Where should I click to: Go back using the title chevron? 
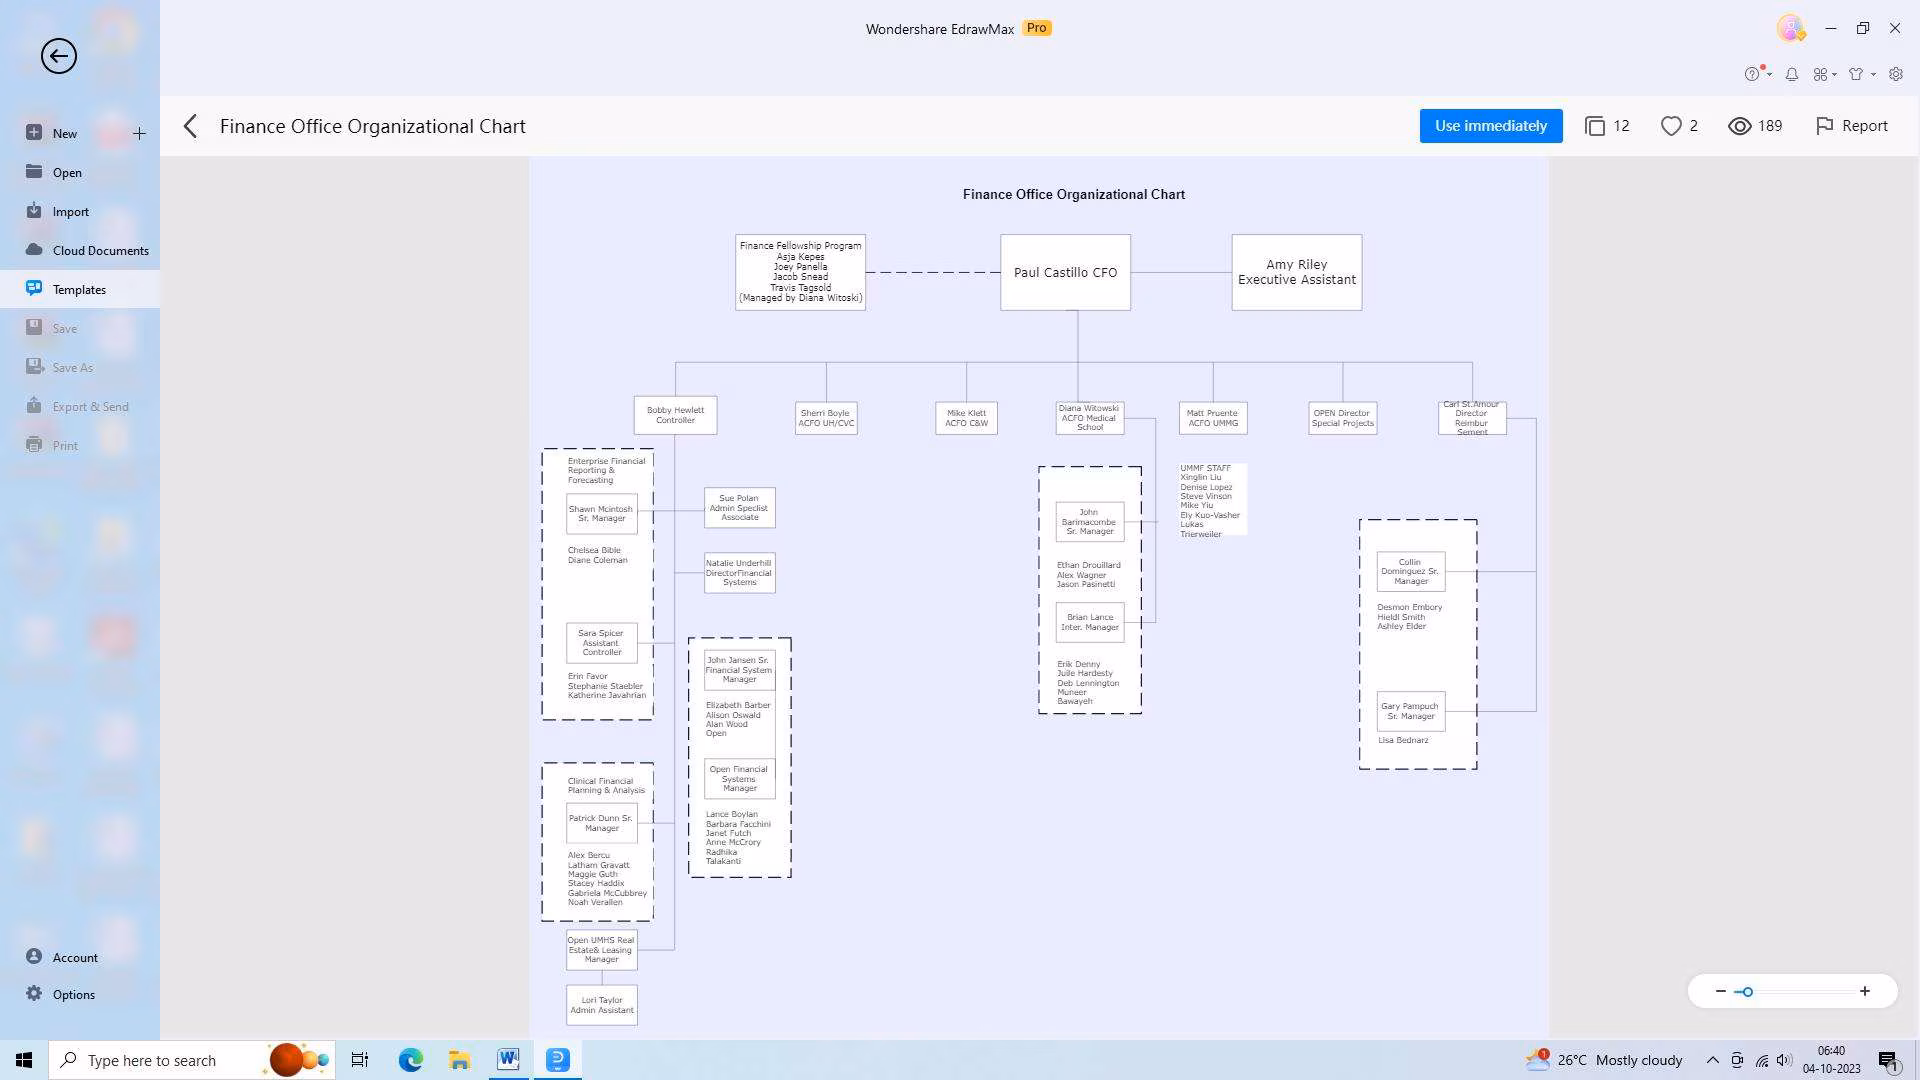[191, 126]
